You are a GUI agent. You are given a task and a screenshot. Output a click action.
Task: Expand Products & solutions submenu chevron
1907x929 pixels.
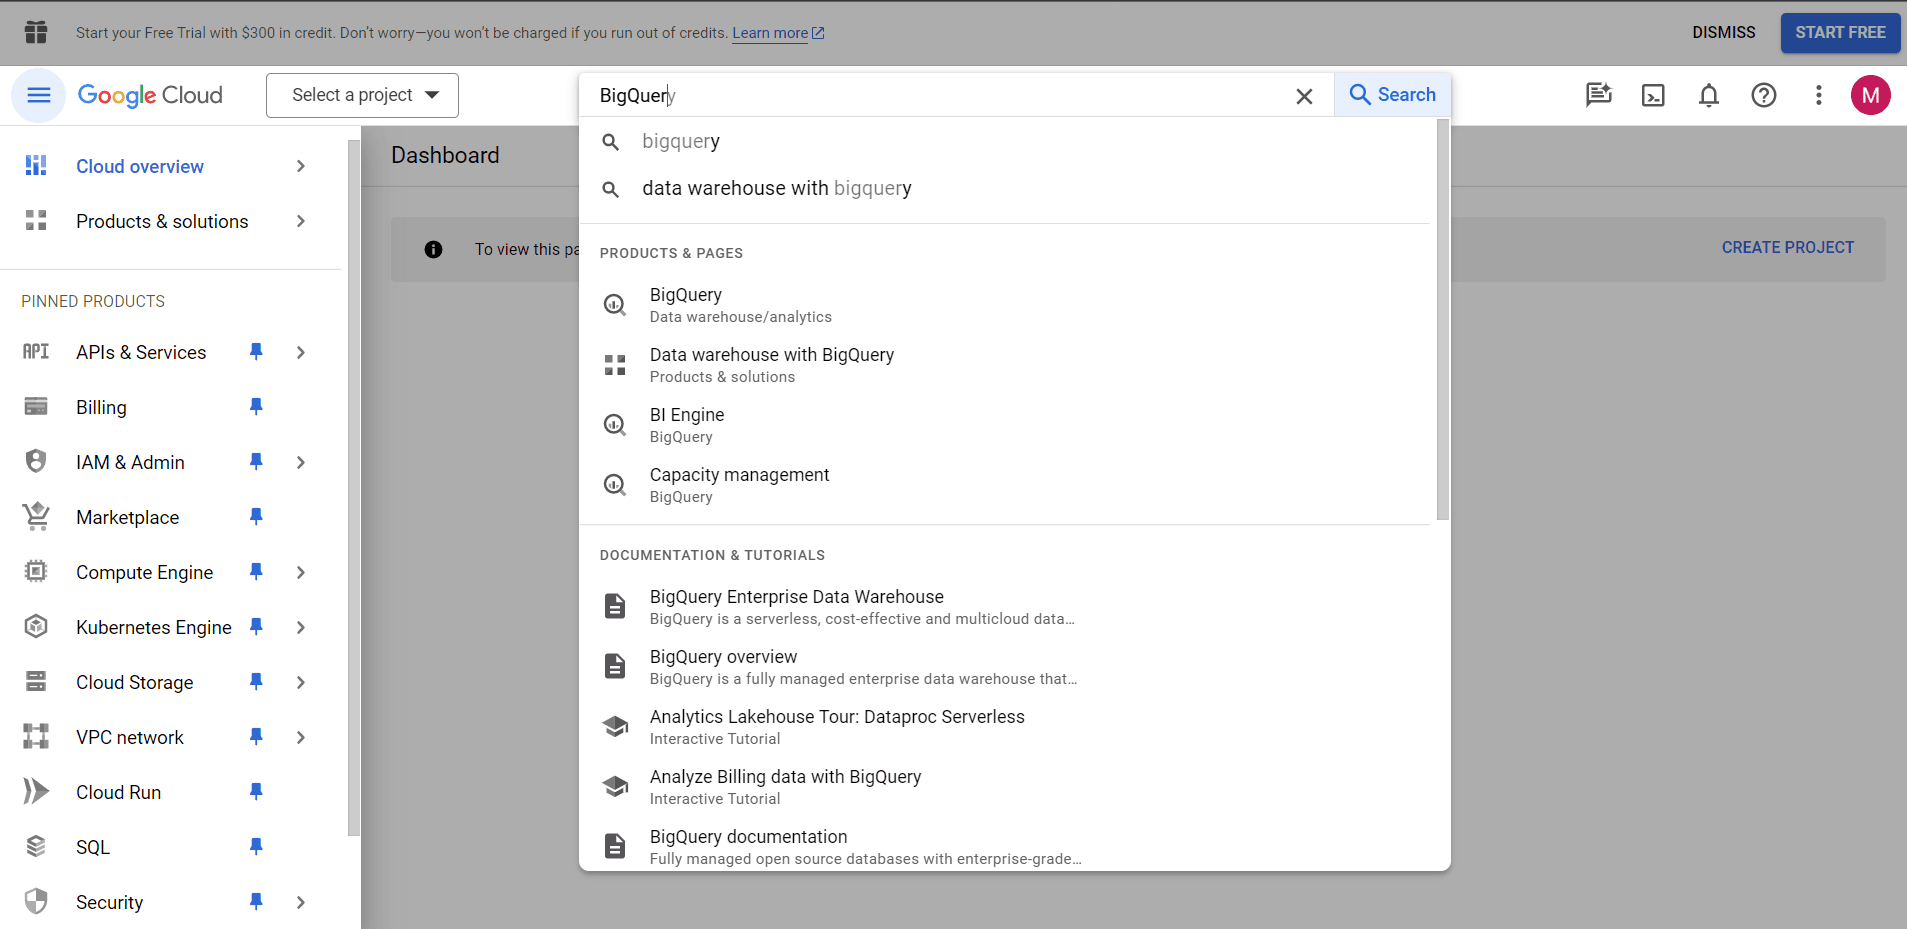coord(301,221)
